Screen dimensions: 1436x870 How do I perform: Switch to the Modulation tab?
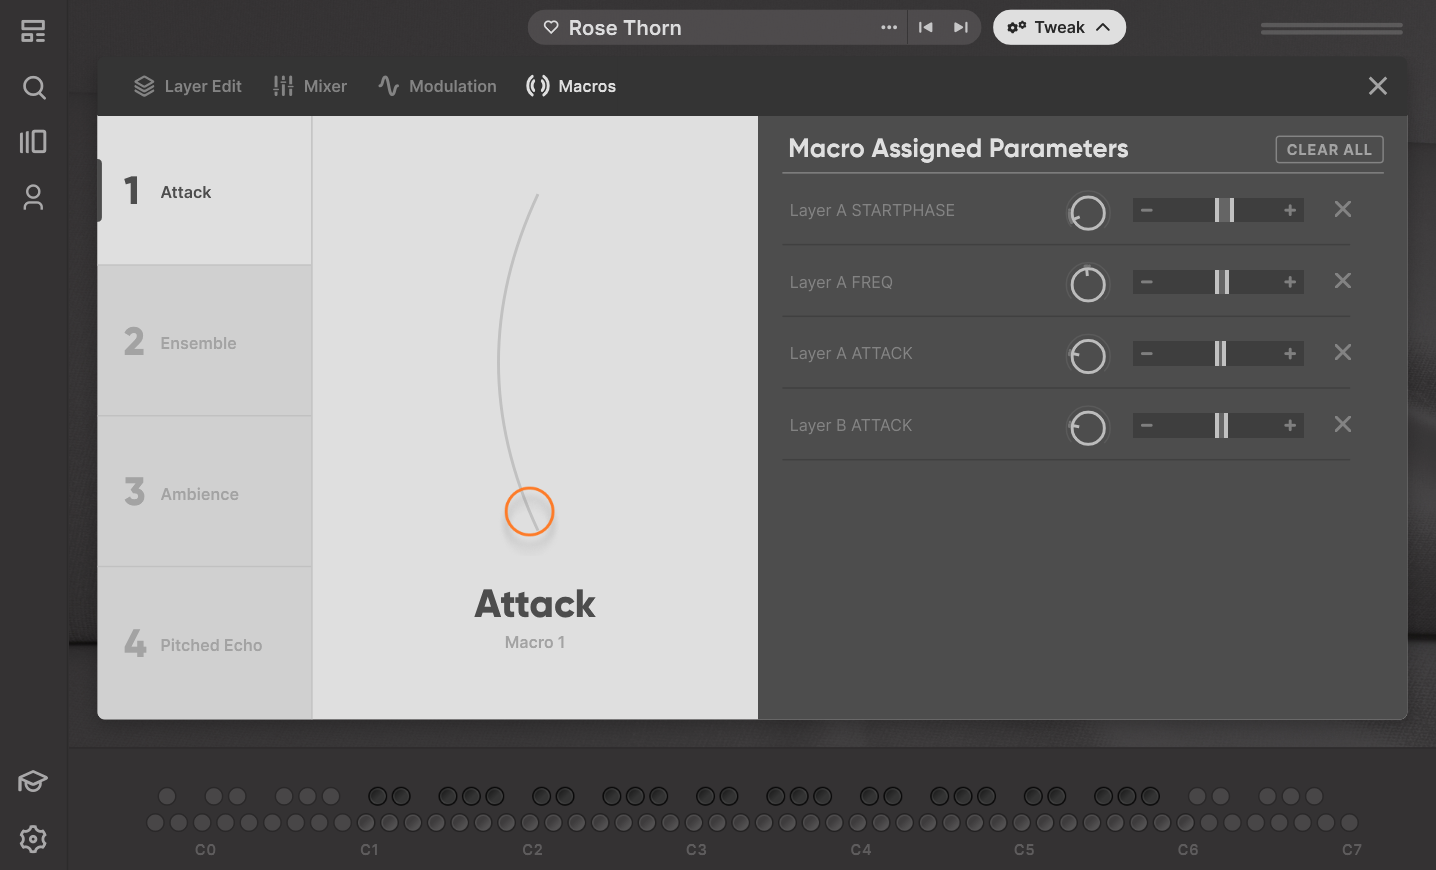[437, 86]
